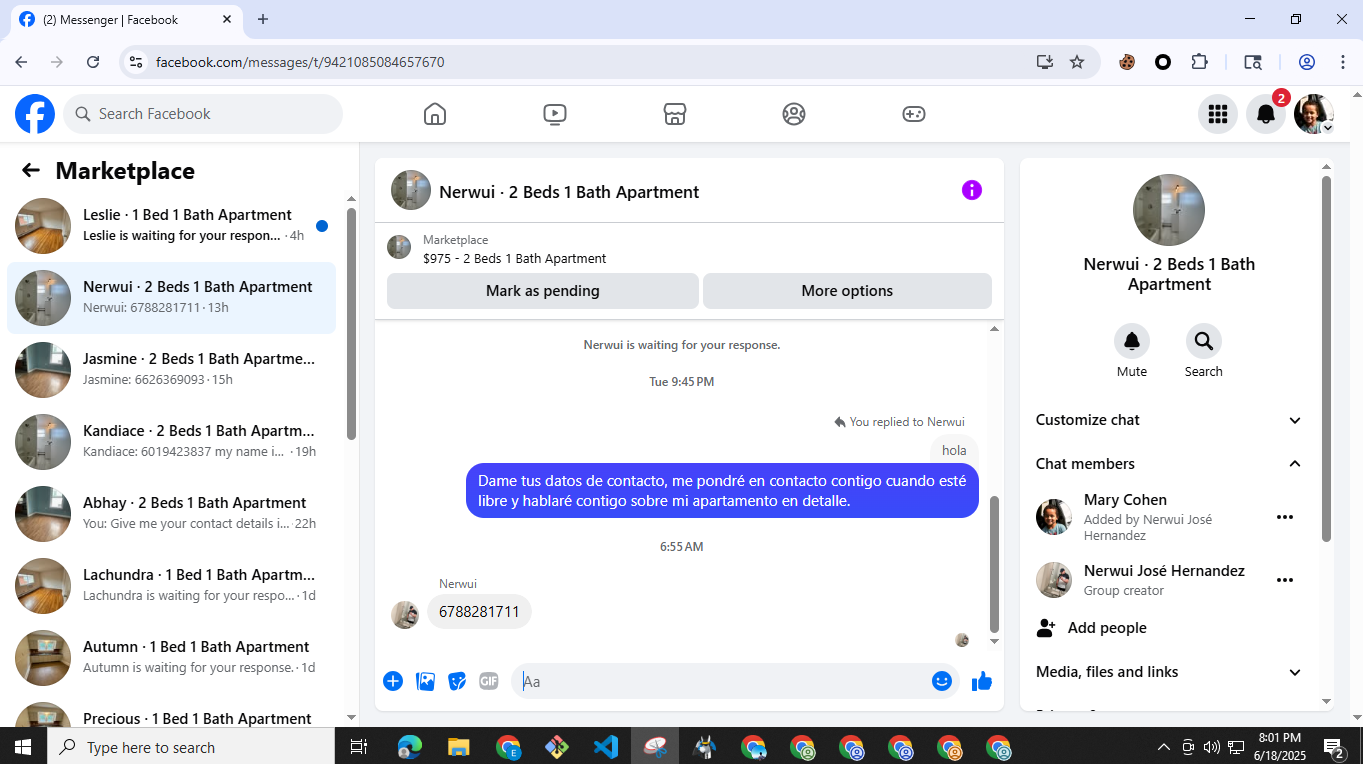Viewport: 1363px width, 764px height.
Task: Open the GIF picker
Action: click(x=489, y=681)
